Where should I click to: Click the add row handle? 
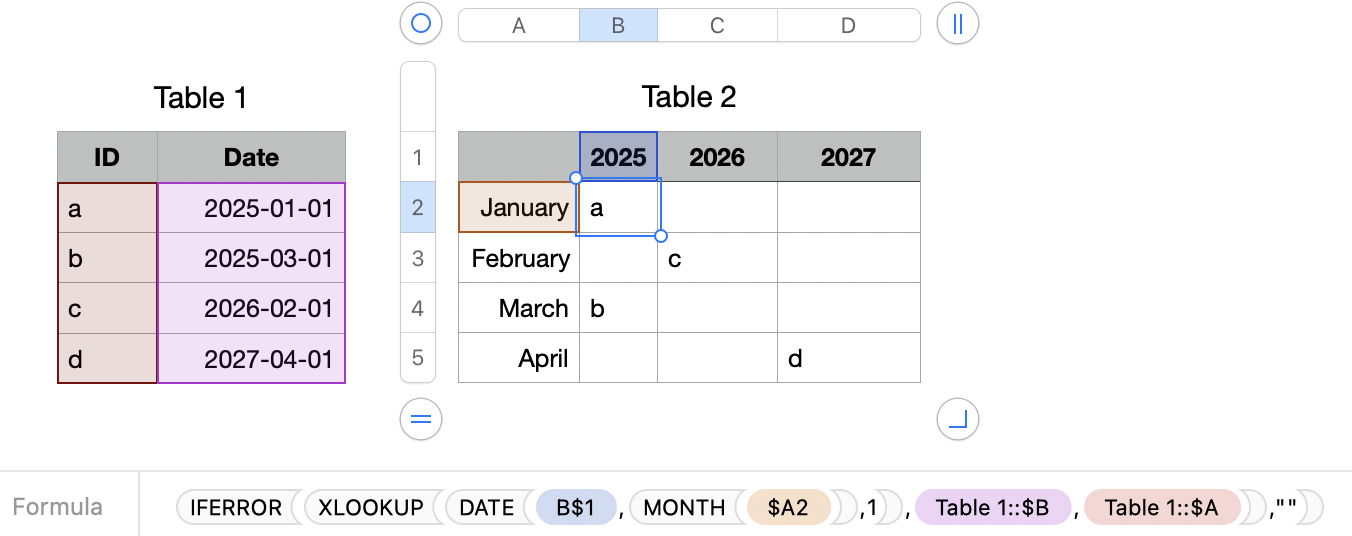pyautogui.click(x=421, y=419)
